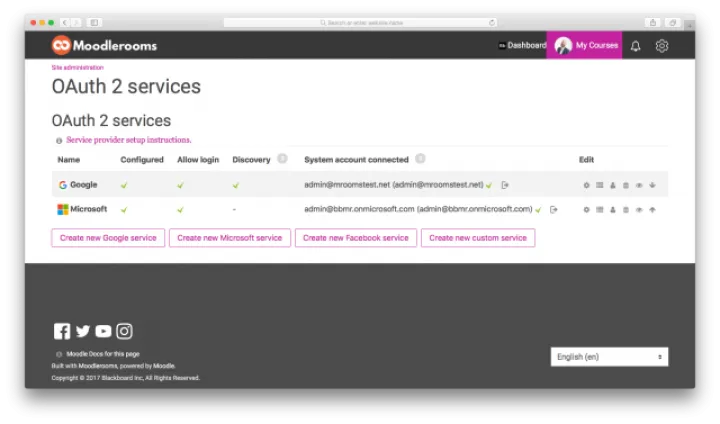Open Discovery column help icon
Screen dimensions: 720x424
[x=283, y=158]
